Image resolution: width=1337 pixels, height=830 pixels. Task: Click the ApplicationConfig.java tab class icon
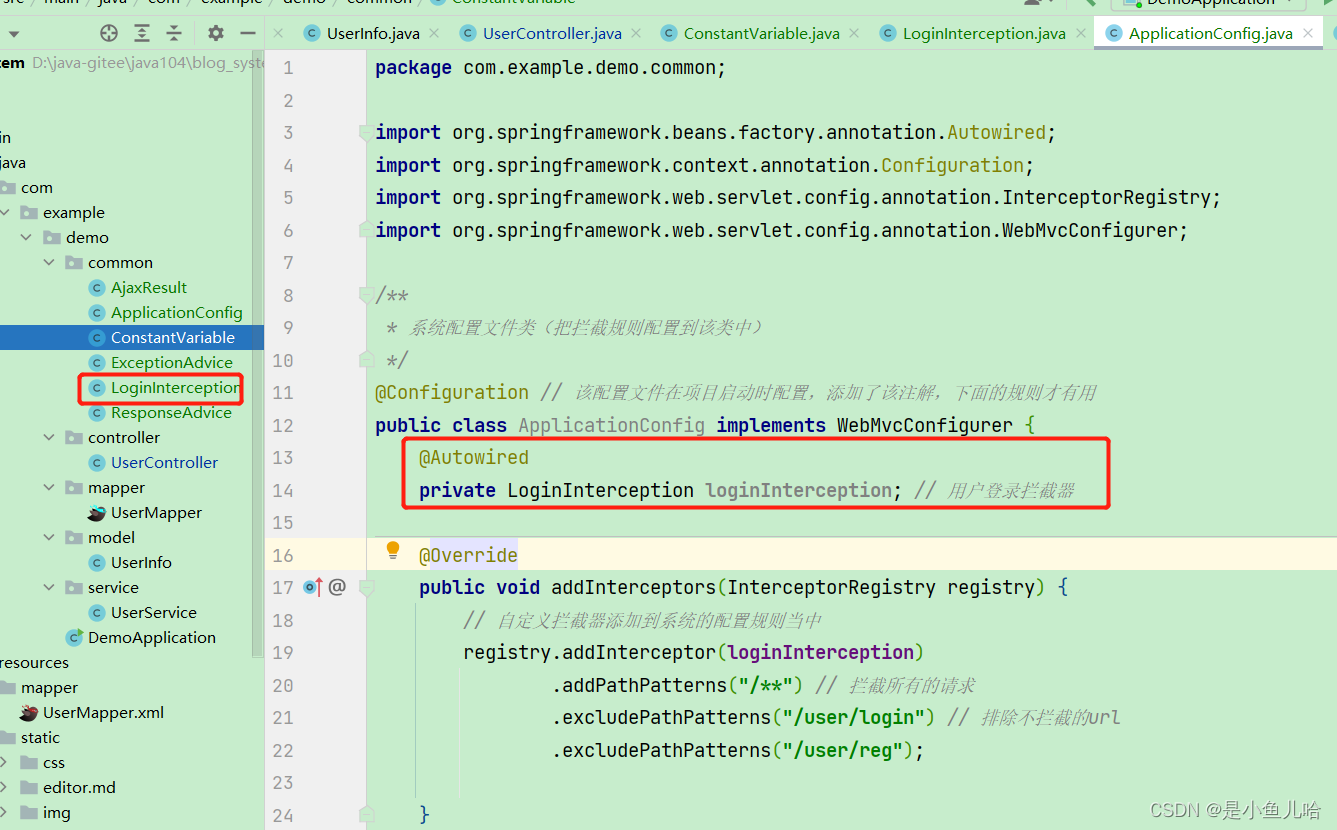coord(1114,33)
